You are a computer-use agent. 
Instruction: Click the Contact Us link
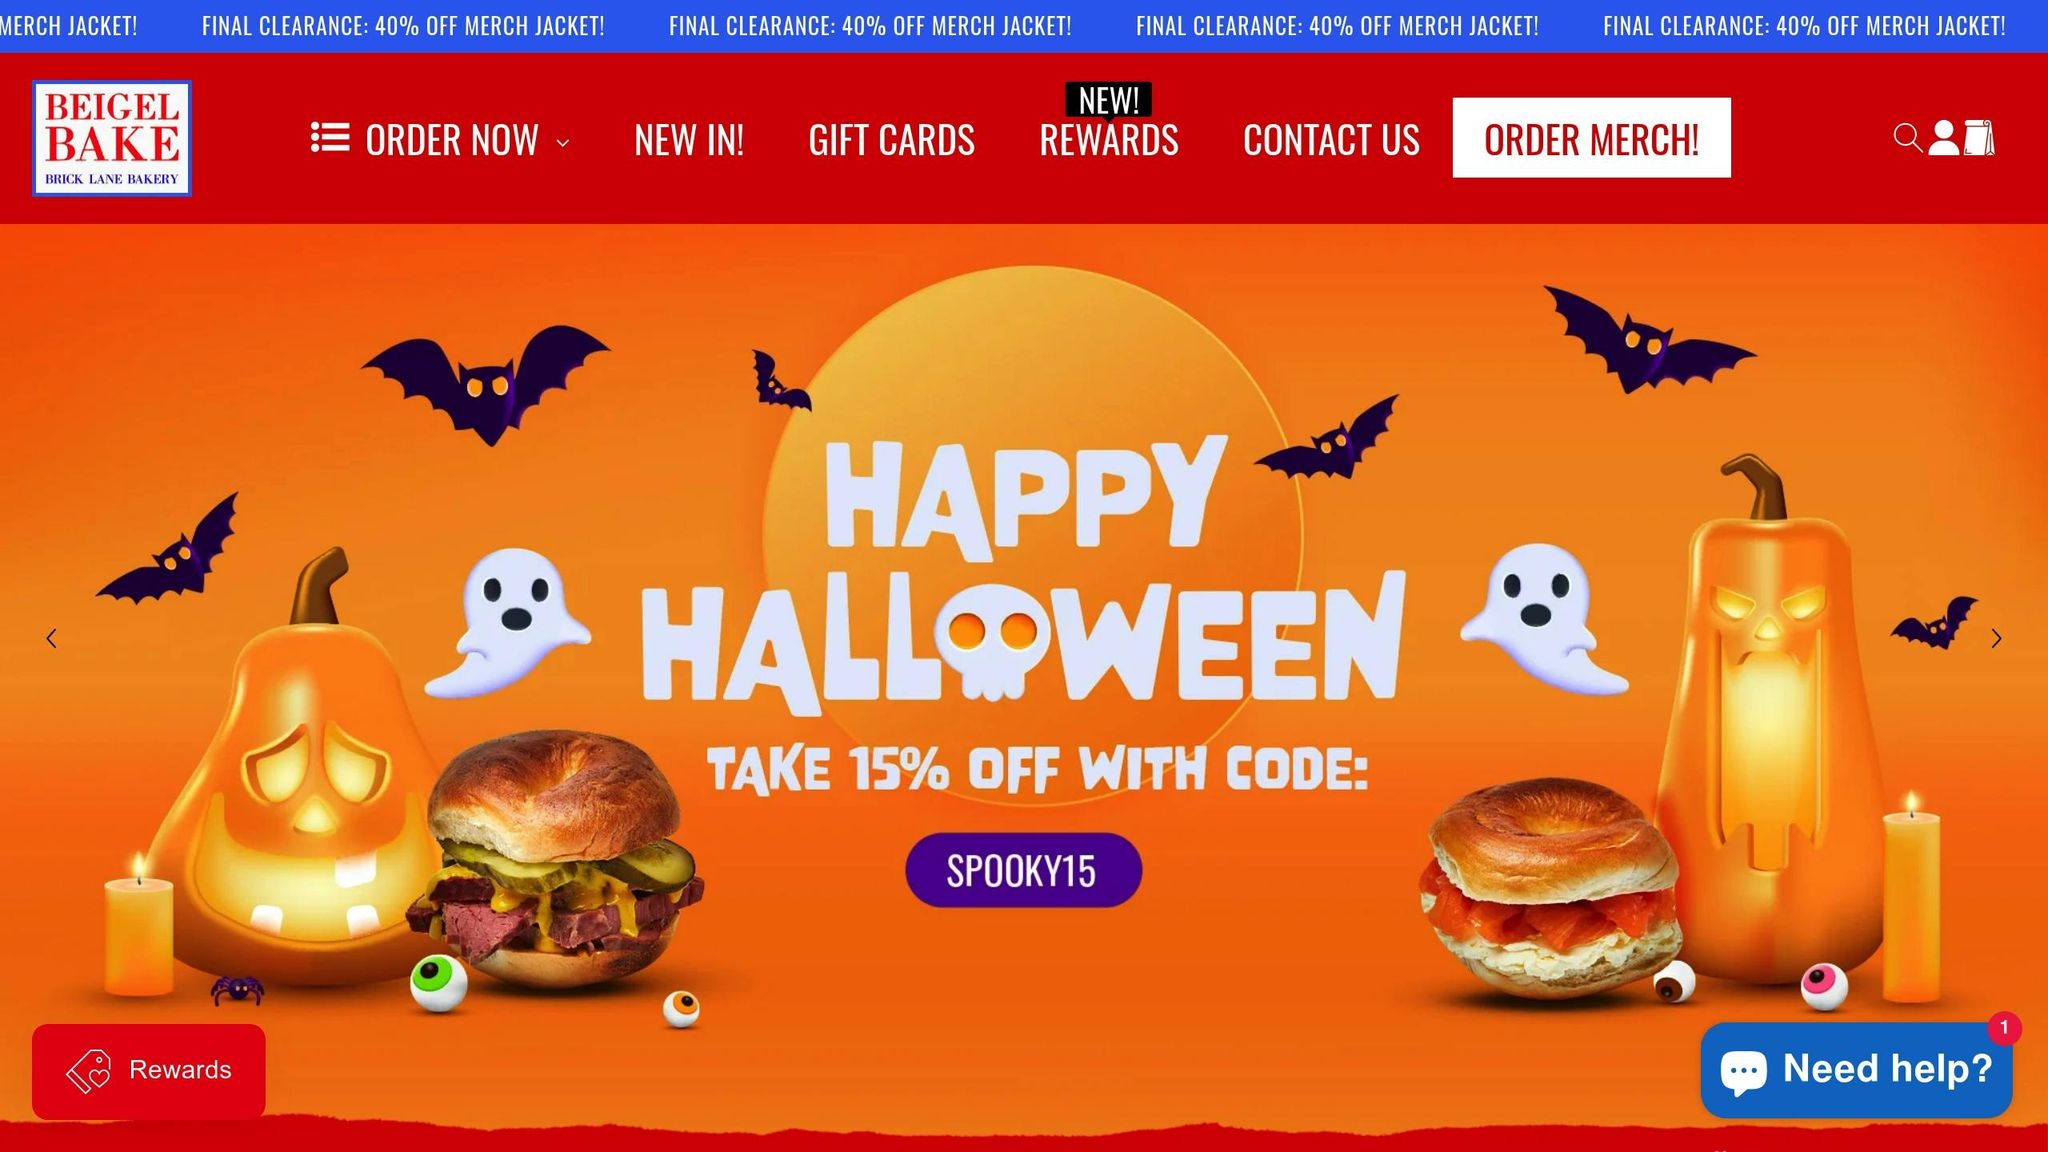pyautogui.click(x=1331, y=140)
